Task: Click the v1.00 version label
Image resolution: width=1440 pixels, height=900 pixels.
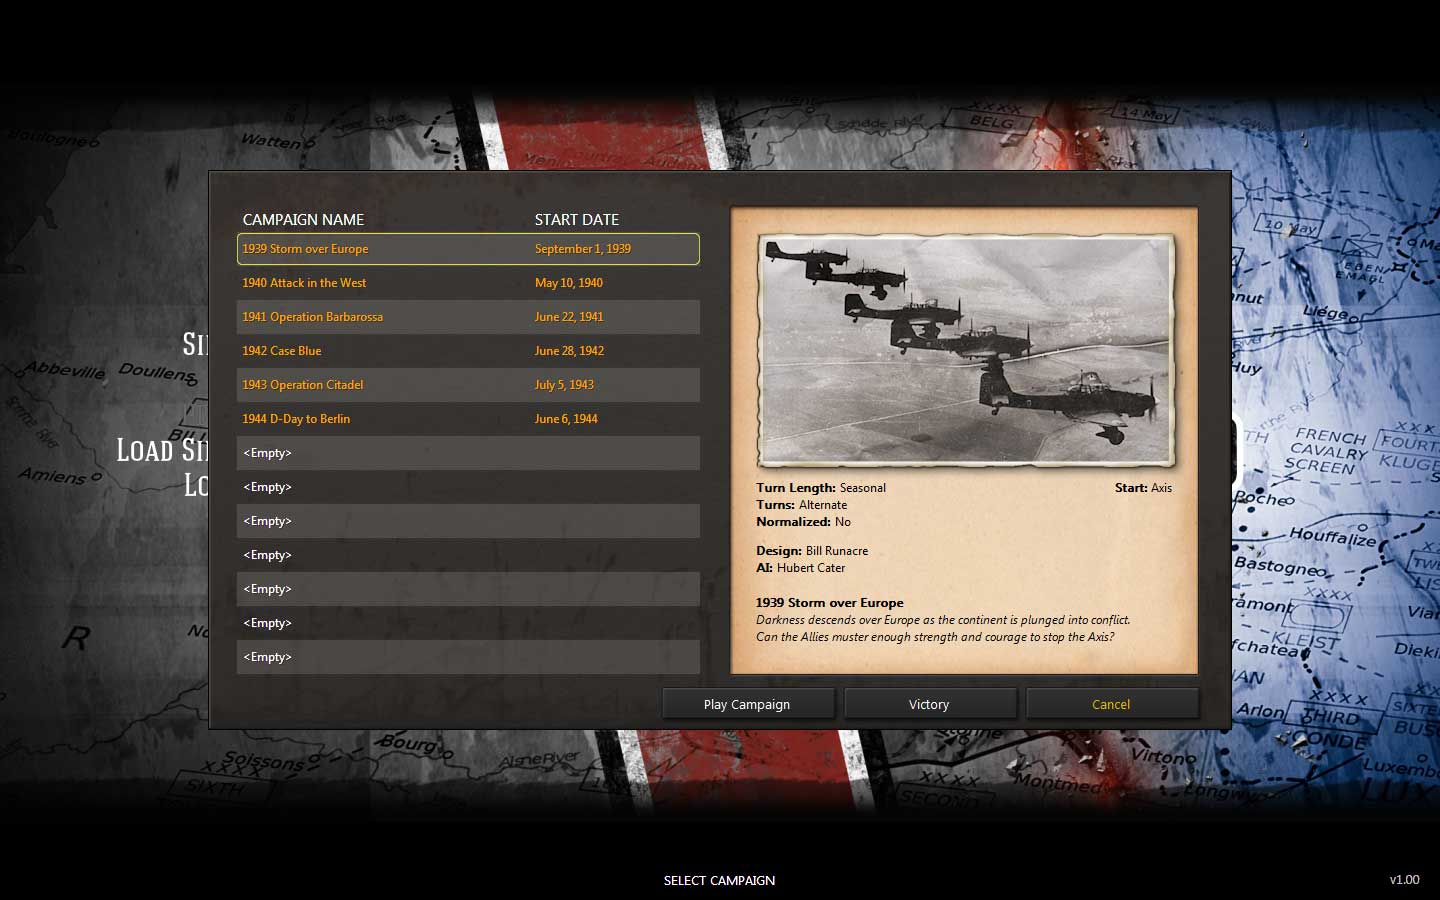Action: 1404,880
